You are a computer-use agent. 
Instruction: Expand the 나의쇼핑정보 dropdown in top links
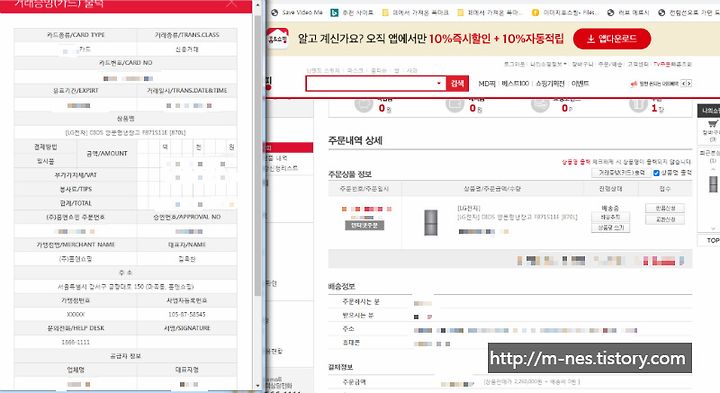[548, 64]
